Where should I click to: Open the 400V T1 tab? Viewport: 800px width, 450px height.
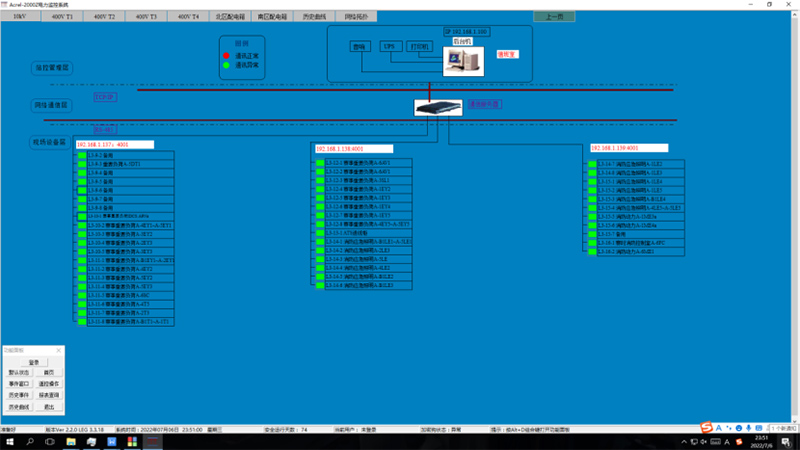click(x=62, y=17)
